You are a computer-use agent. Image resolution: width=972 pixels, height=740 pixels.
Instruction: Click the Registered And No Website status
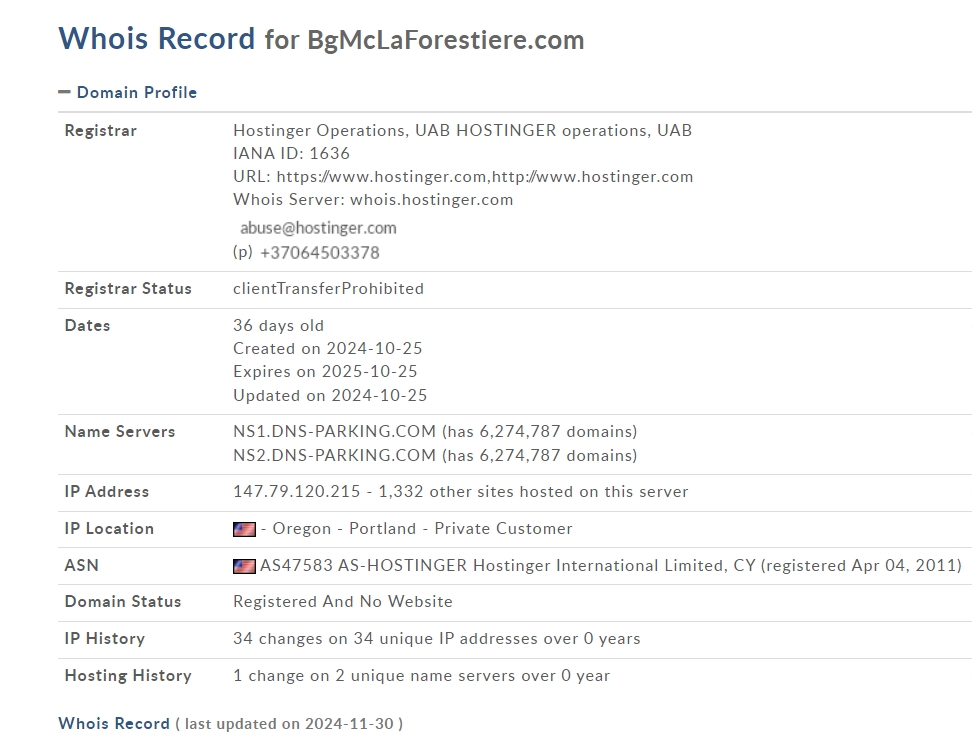pyautogui.click(x=343, y=602)
